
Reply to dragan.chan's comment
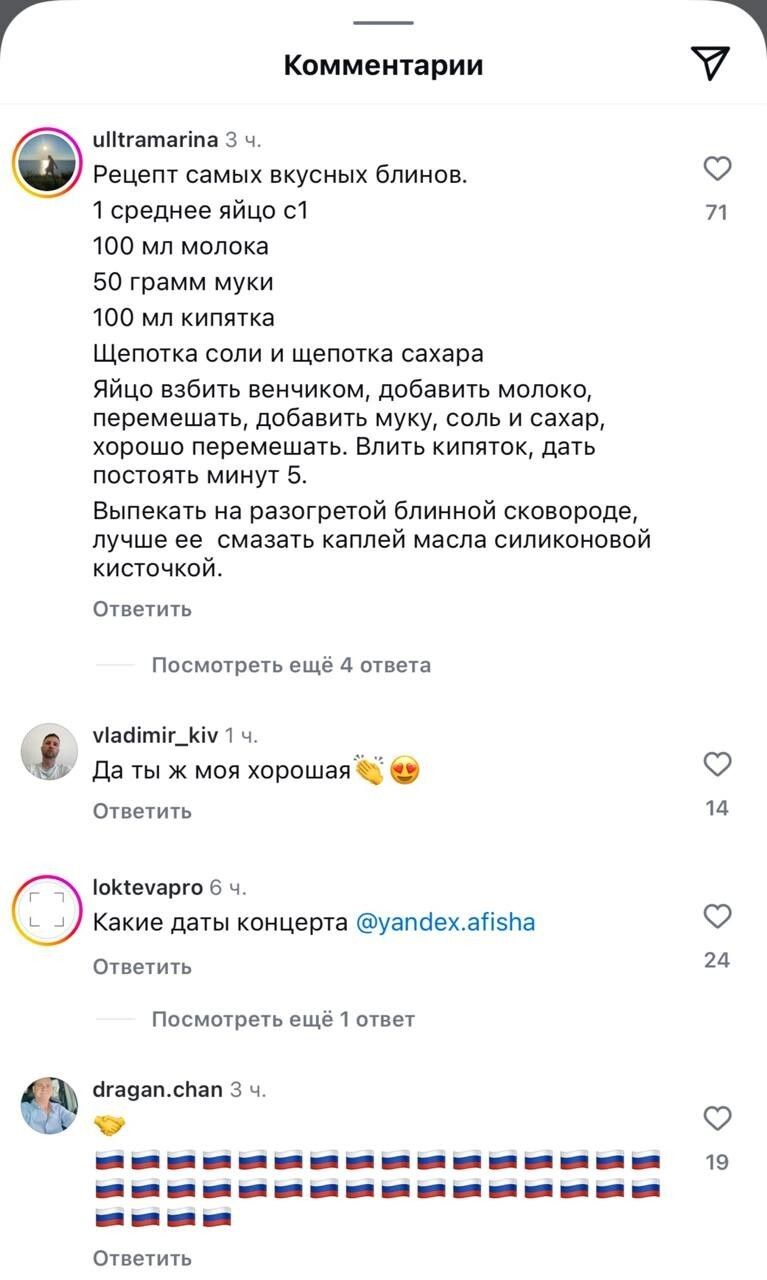tap(142, 1258)
